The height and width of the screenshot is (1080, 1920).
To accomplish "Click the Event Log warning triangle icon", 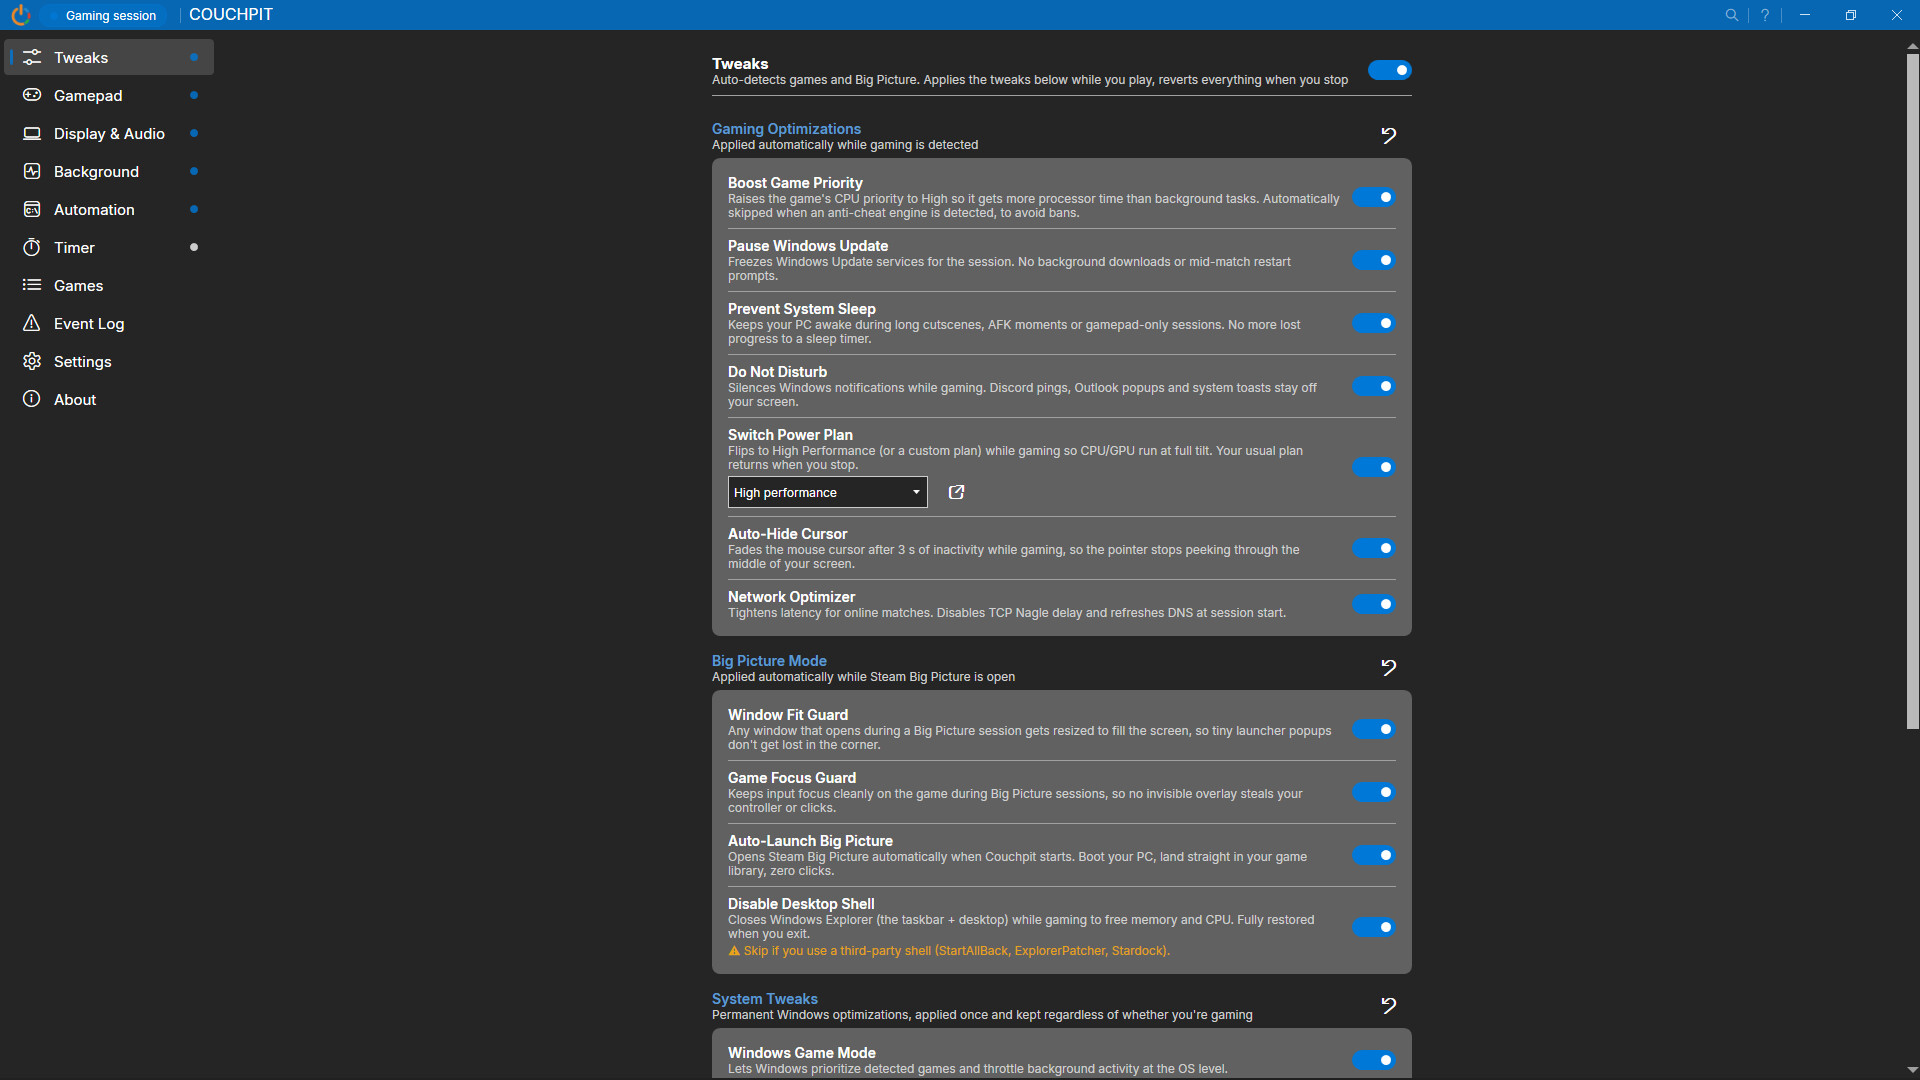I will [32, 323].
